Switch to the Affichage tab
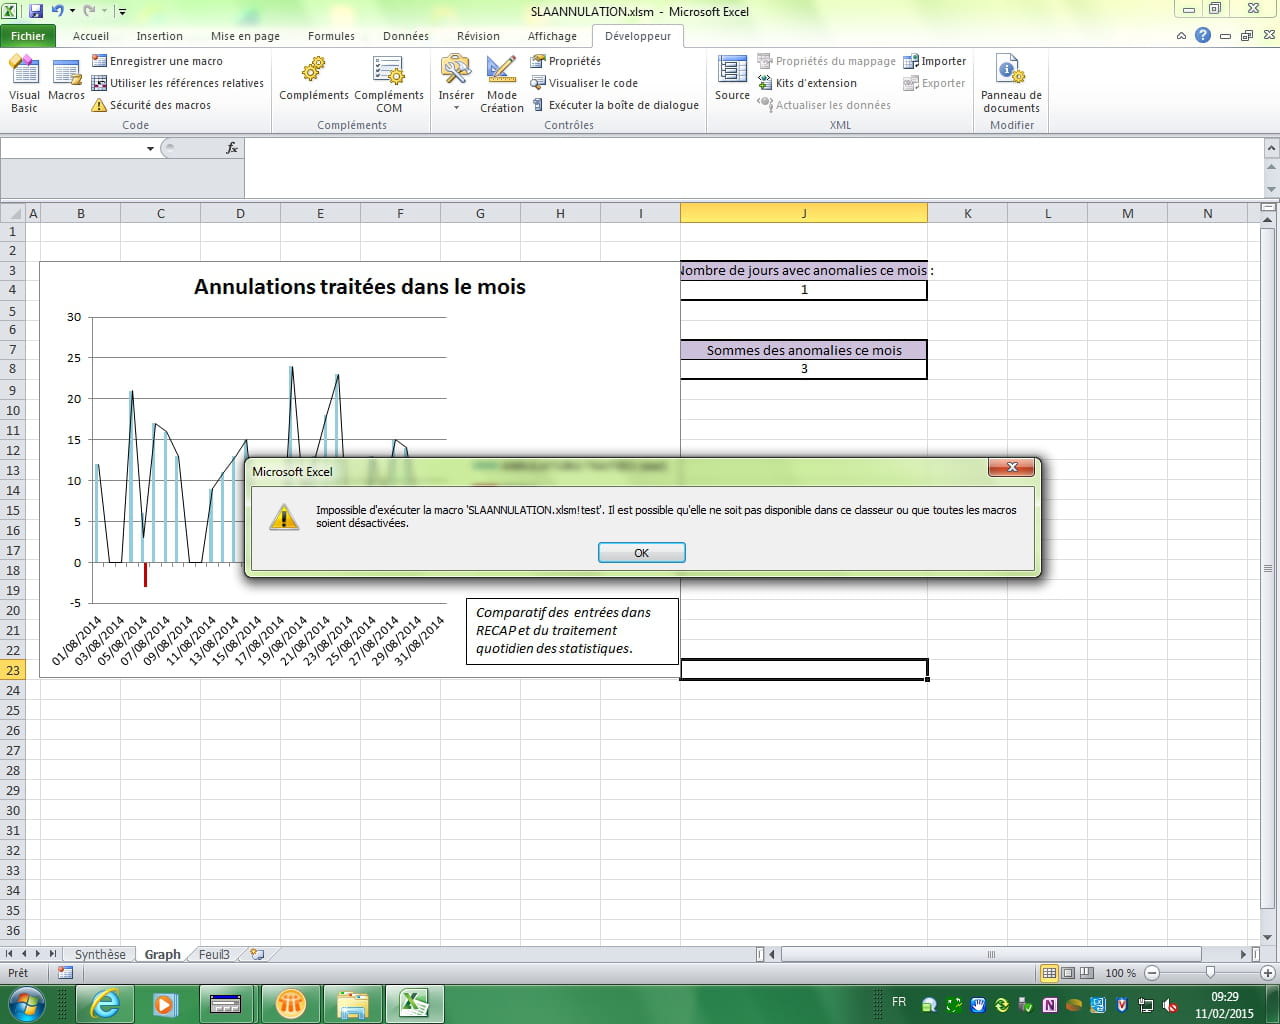 (x=552, y=36)
